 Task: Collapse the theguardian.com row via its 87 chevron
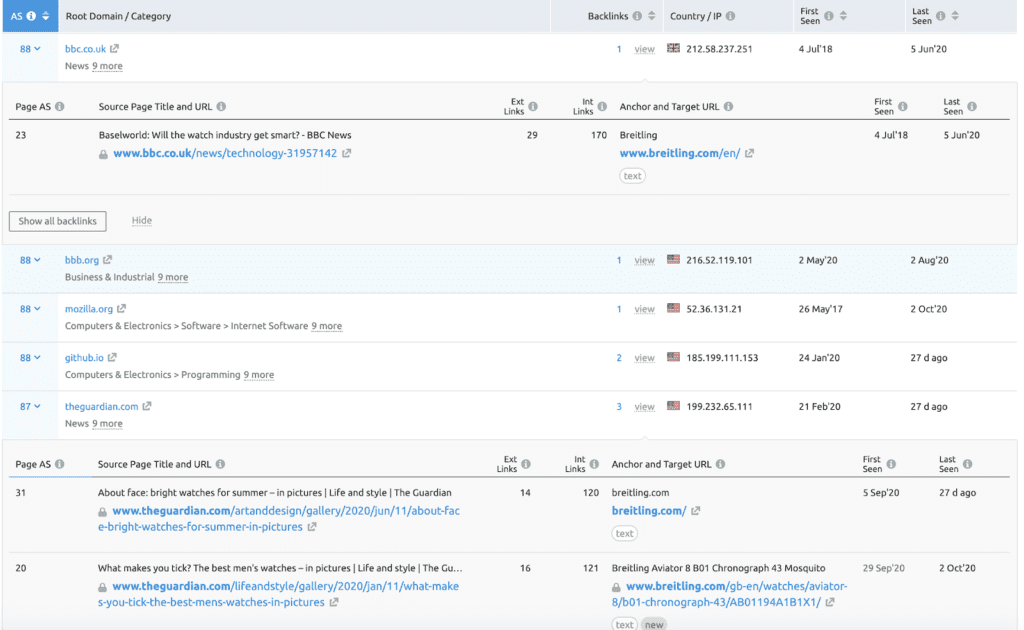(30, 406)
